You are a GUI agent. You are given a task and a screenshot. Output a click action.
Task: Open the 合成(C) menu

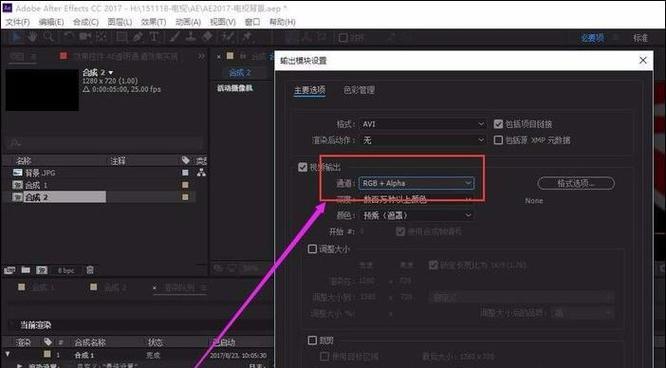tap(86, 22)
